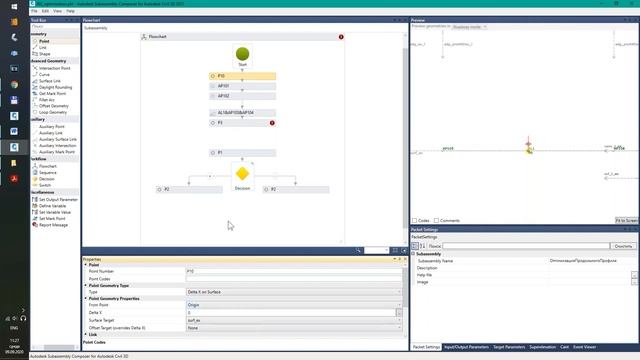Click the red error badge on P3 node

tap(272, 123)
